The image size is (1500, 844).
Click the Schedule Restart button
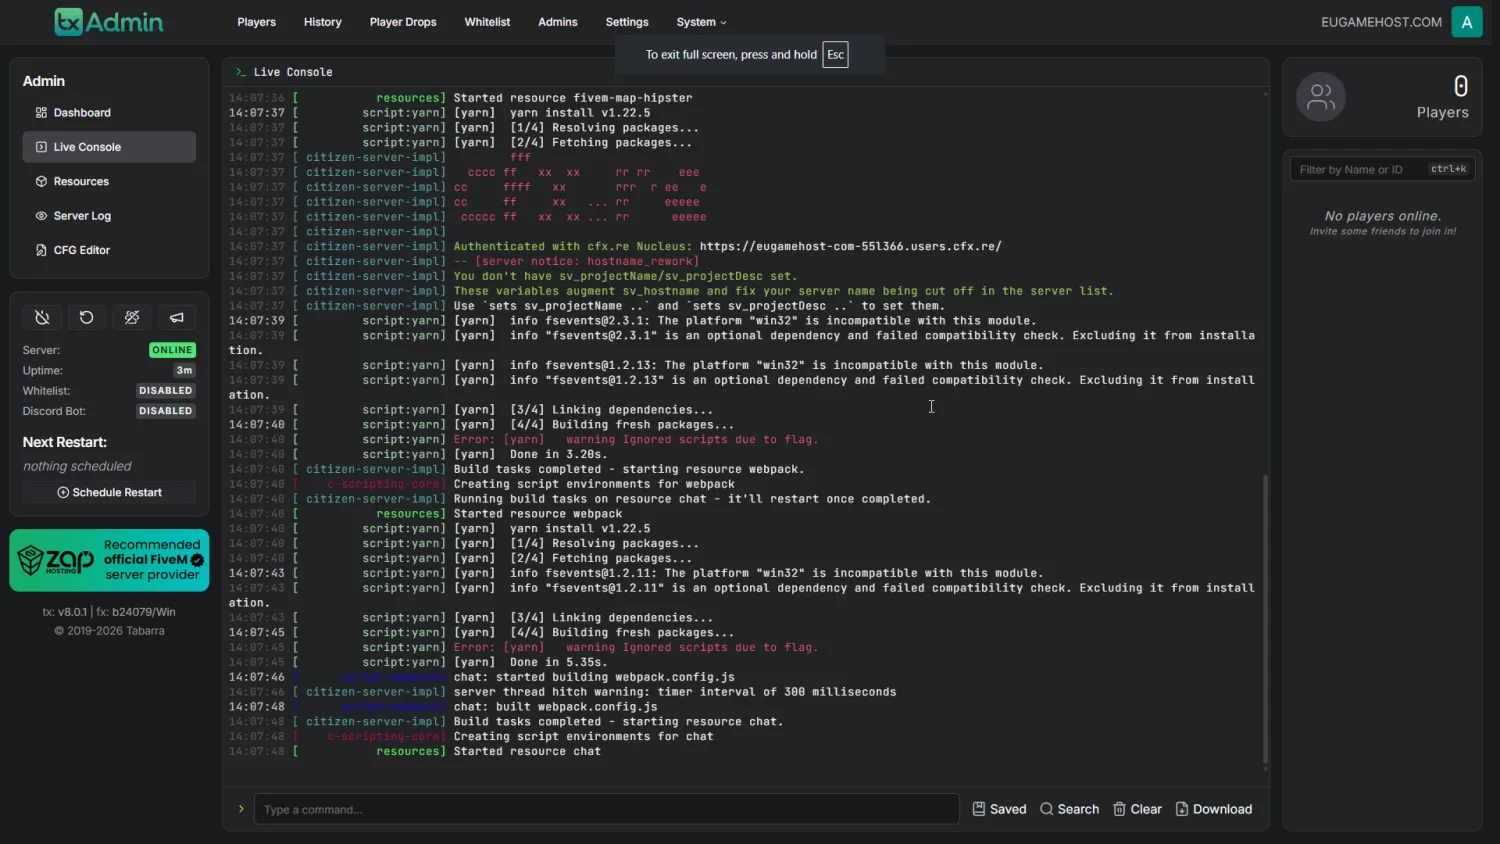coord(109,492)
